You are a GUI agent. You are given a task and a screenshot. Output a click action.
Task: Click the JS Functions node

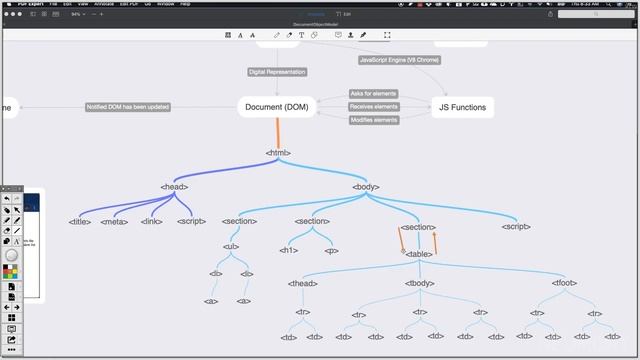point(462,107)
